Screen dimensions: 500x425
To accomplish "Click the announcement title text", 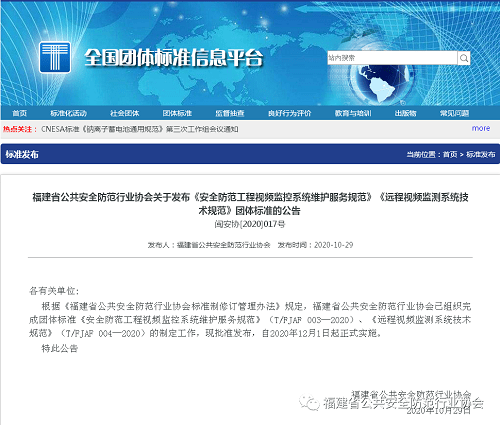I will [250, 204].
